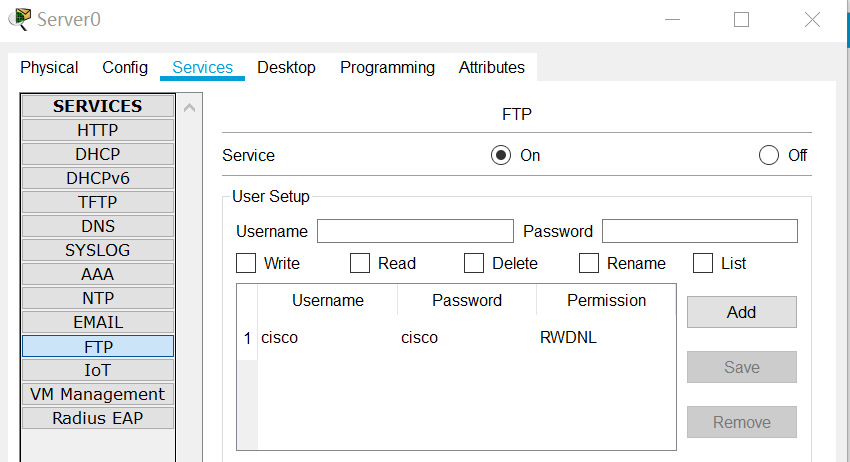The width and height of the screenshot is (850, 462).
Task: Click into the Password text field
Action: pyautogui.click(x=699, y=231)
